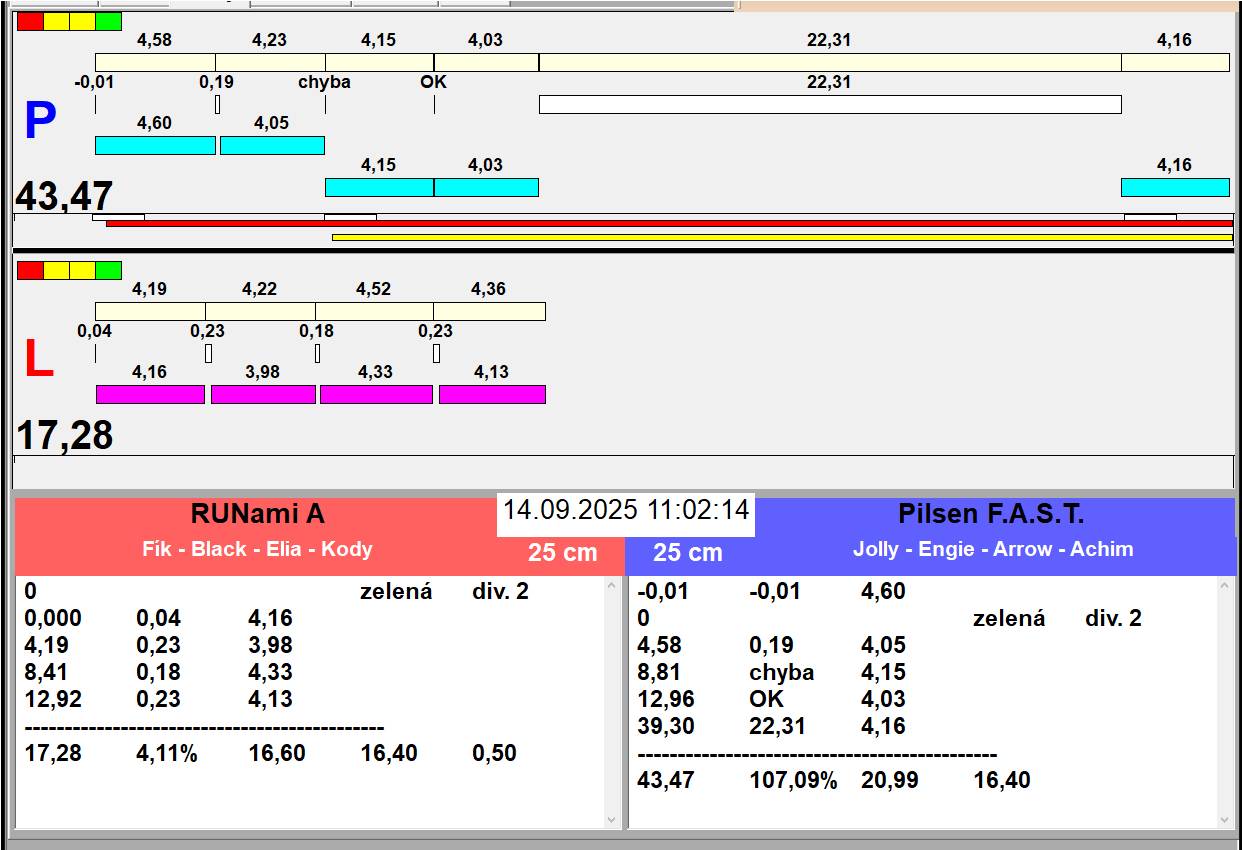Click the date and time field
This screenshot has width=1242, height=850.
[x=625, y=510]
